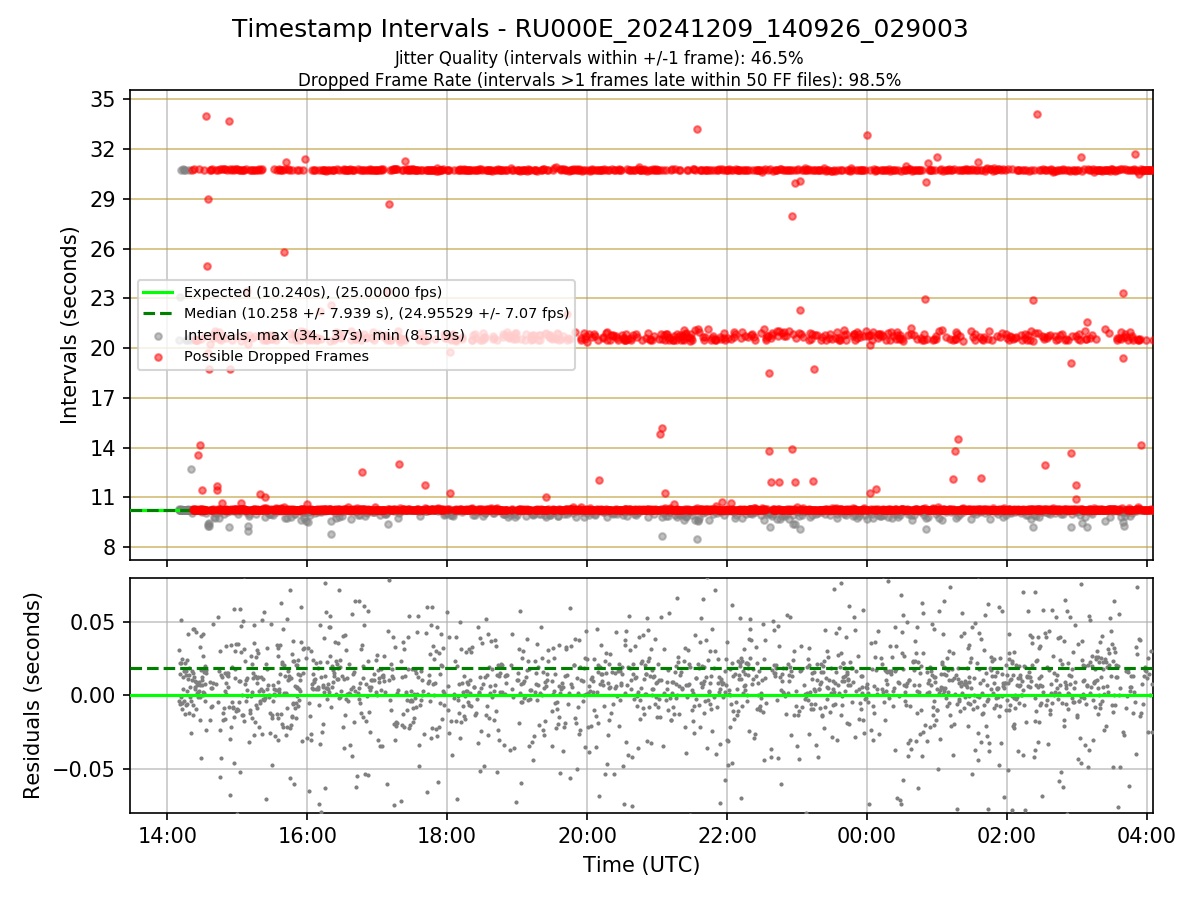Click the Jitter Quality subtitle line
1200x900 pixels.
pyautogui.click(x=600, y=58)
